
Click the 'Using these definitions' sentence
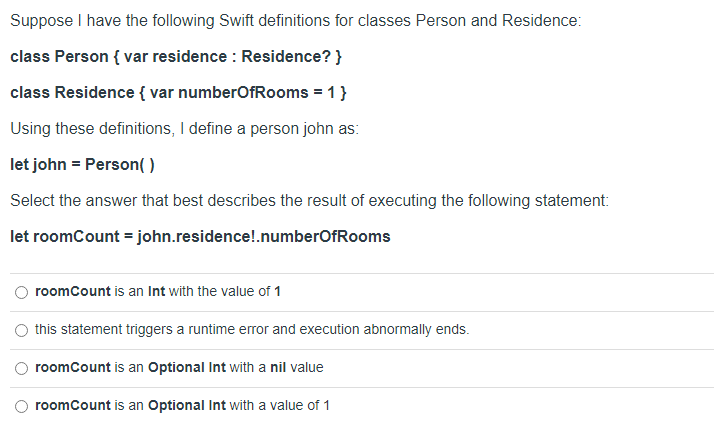tap(185, 129)
